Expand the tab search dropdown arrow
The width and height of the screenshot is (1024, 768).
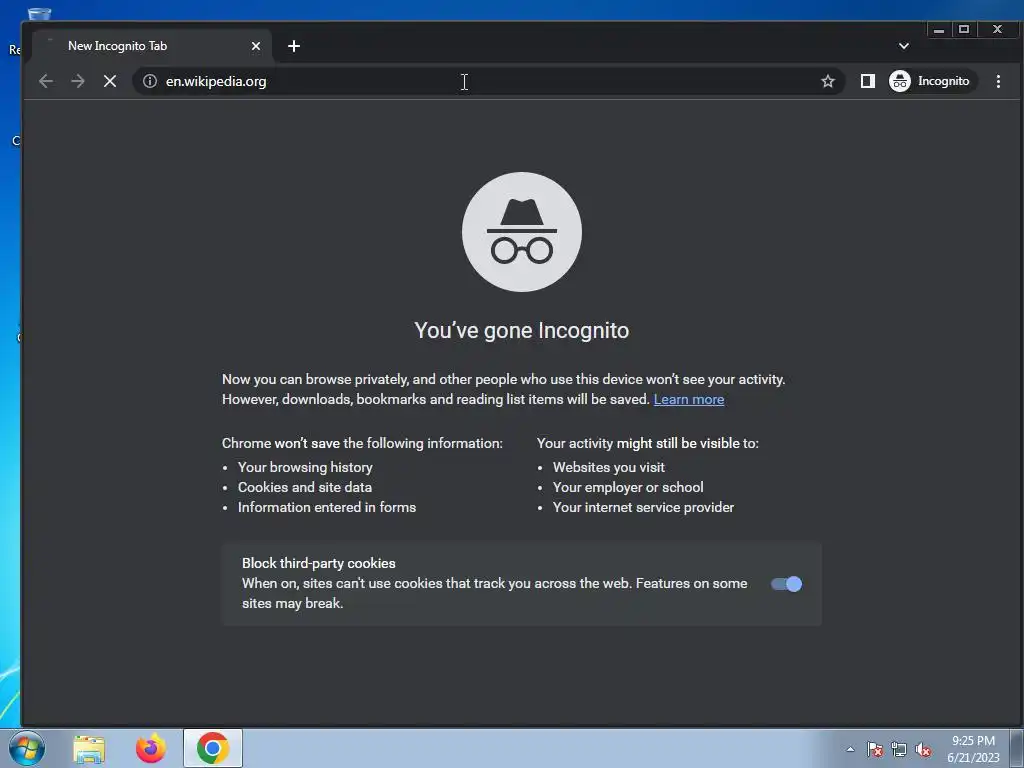904,46
